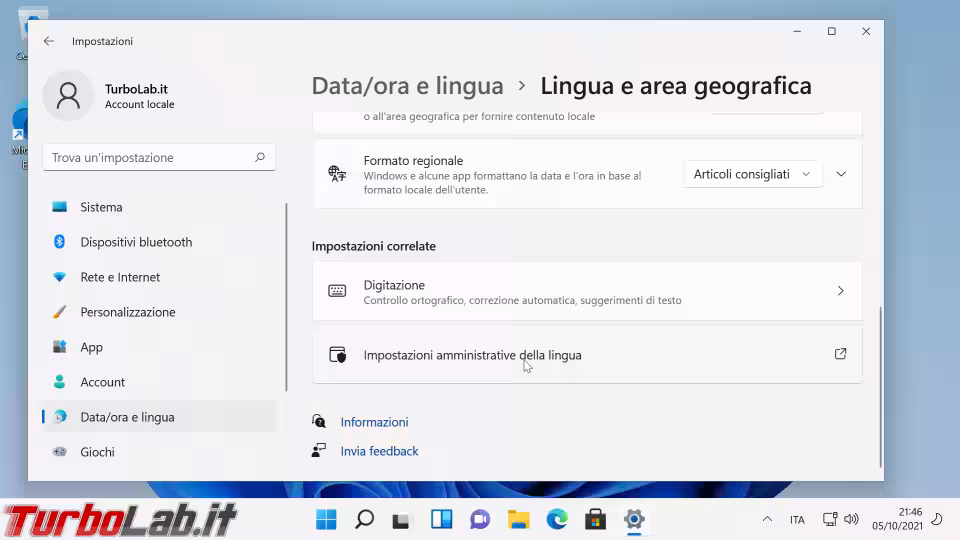
Task: Click the notification moon icon
Action: [937, 519]
